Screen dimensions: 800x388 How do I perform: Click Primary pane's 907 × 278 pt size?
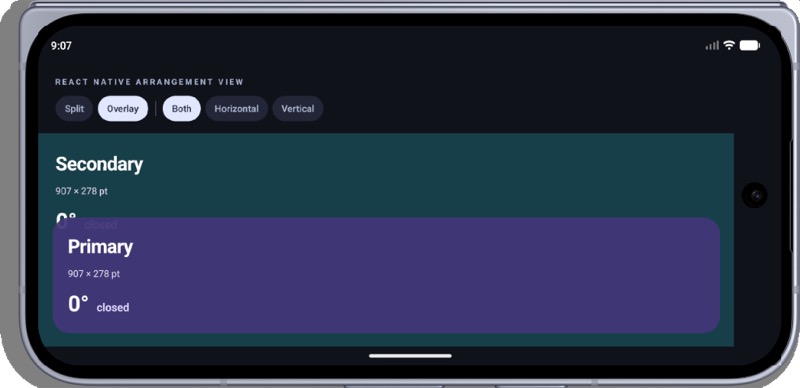(94, 274)
